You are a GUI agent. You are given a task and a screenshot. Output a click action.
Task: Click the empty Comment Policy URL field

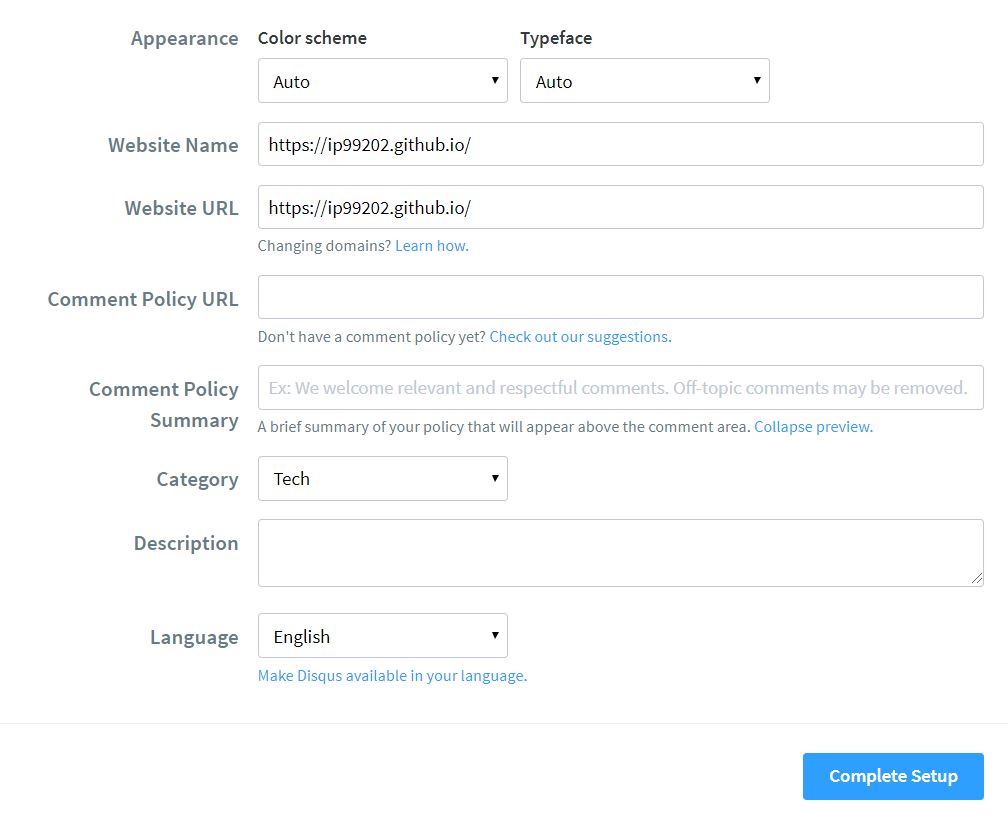pos(620,296)
